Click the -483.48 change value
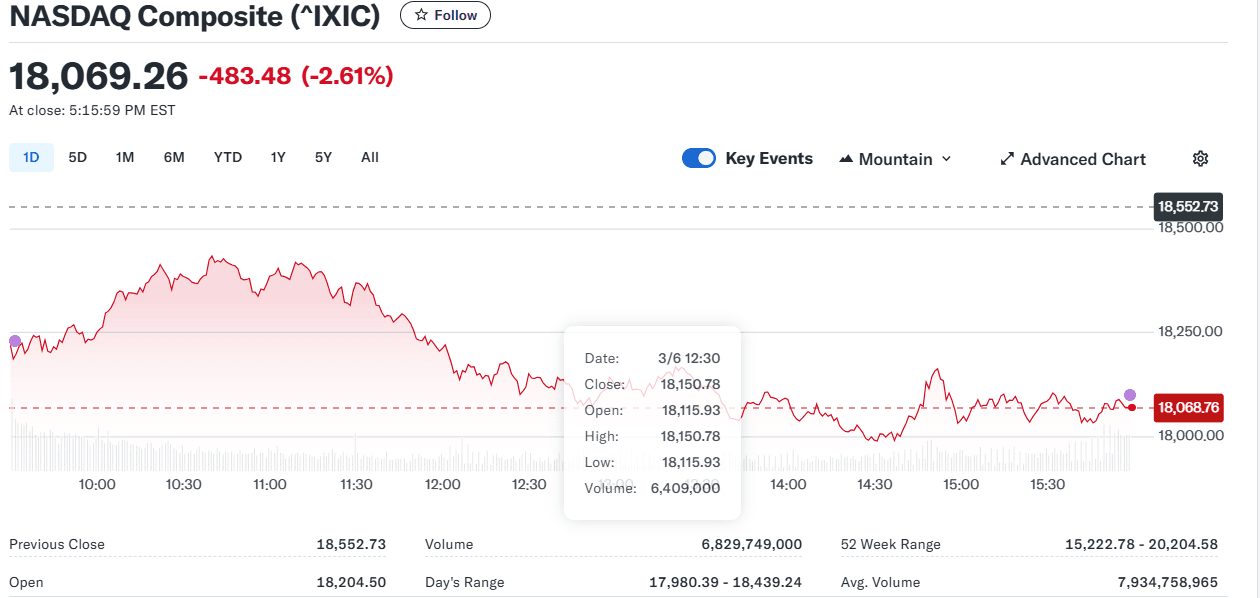1260x598 pixels. [x=245, y=76]
